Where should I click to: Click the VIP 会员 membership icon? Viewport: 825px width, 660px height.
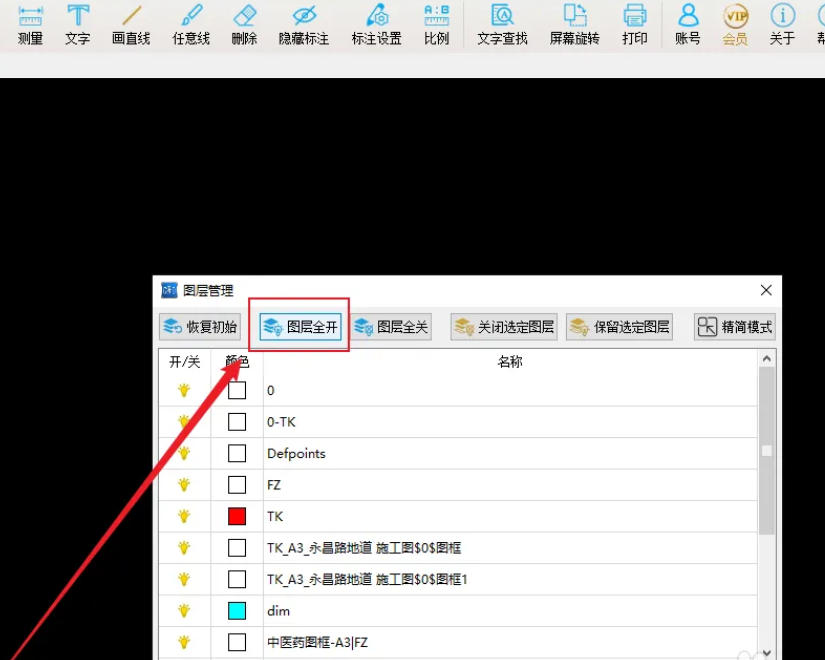point(734,25)
